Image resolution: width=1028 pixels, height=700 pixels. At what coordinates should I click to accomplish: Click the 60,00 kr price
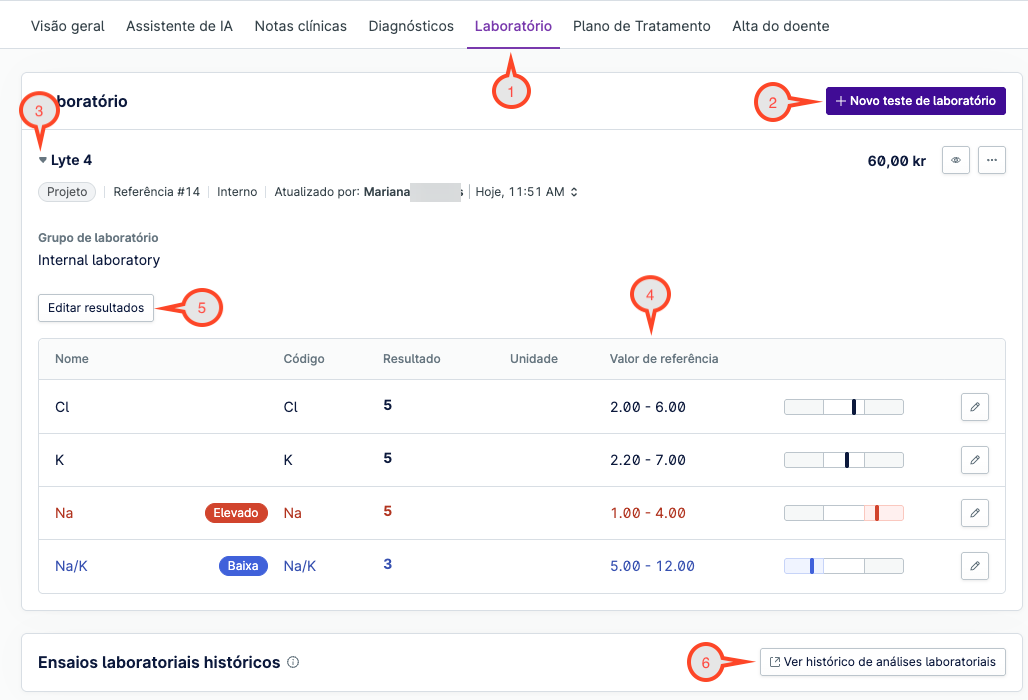896,161
